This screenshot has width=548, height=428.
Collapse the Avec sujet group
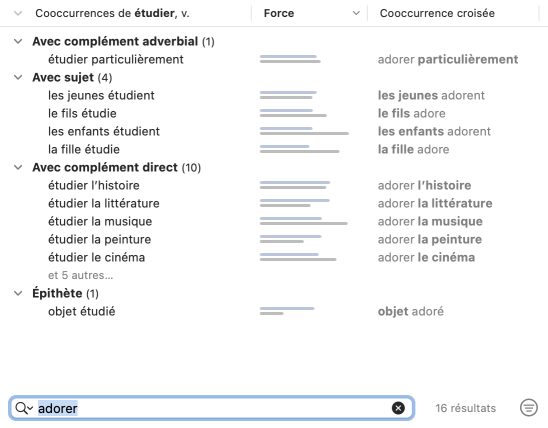click(18, 78)
